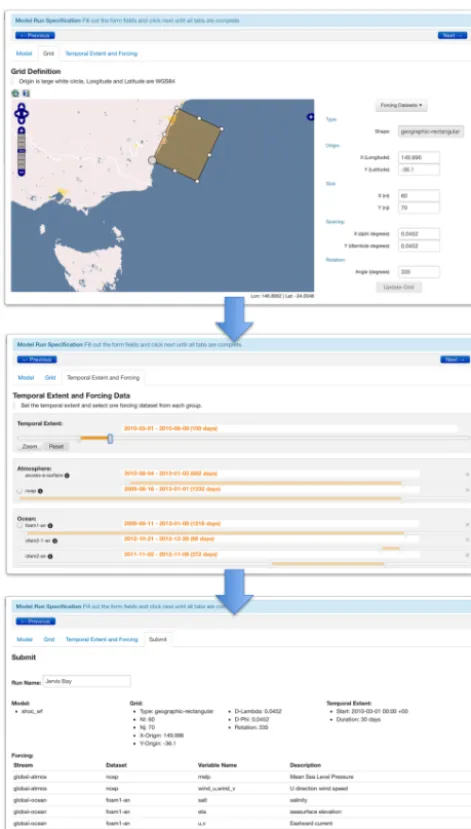Click Previous in the Grid Definition panel
This screenshot has width=471, height=829.
click(x=35, y=35)
